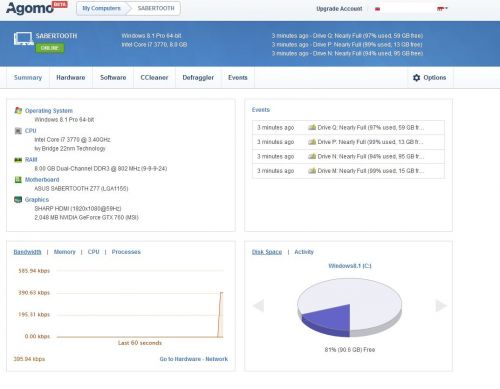Click the SHARP HDMI monitor text line
Viewport: 500px width, 389px height.
[78, 208]
